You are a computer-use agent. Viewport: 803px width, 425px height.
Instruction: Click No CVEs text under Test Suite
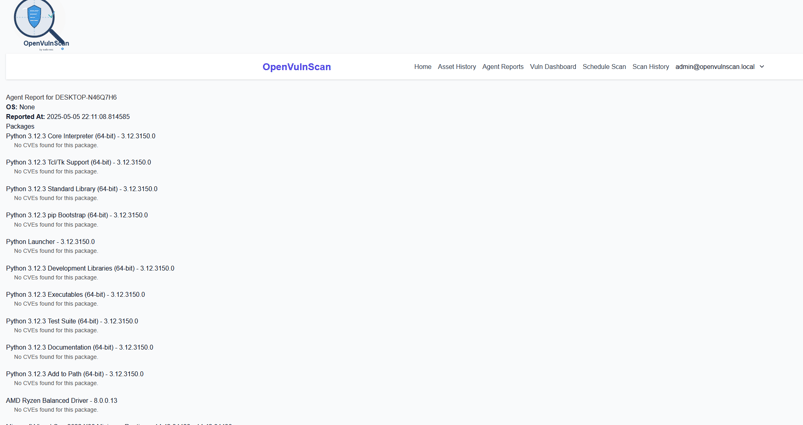pos(56,330)
